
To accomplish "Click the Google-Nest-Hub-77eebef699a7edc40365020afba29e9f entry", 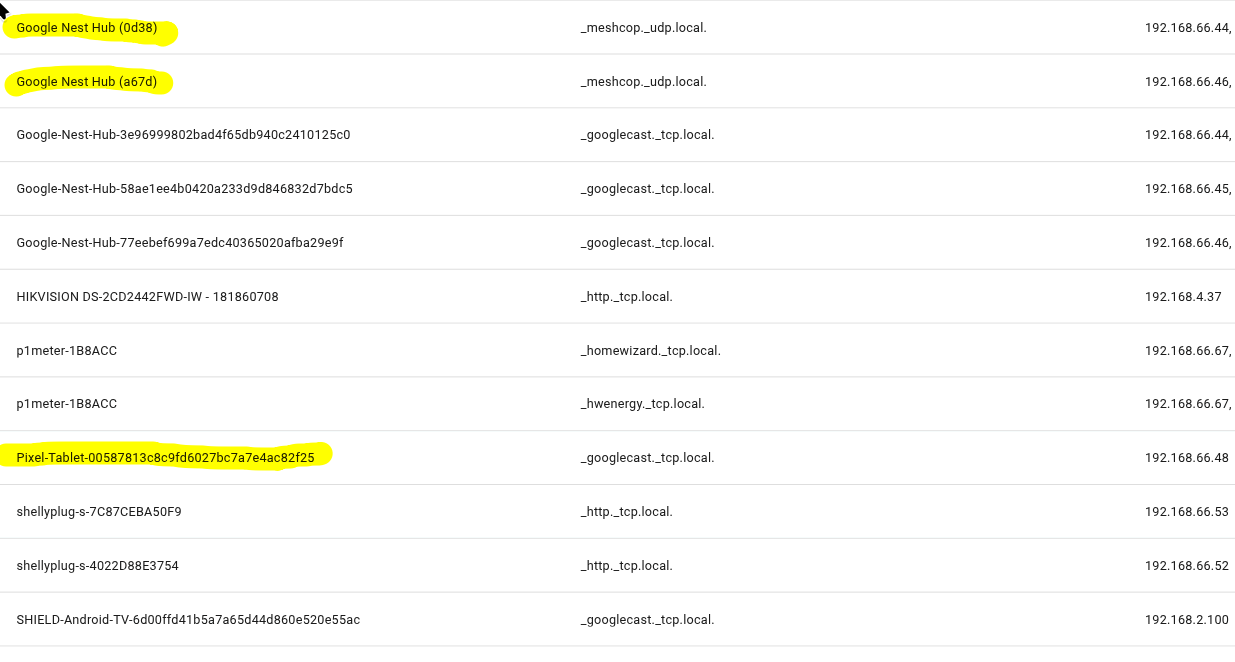I will point(180,243).
